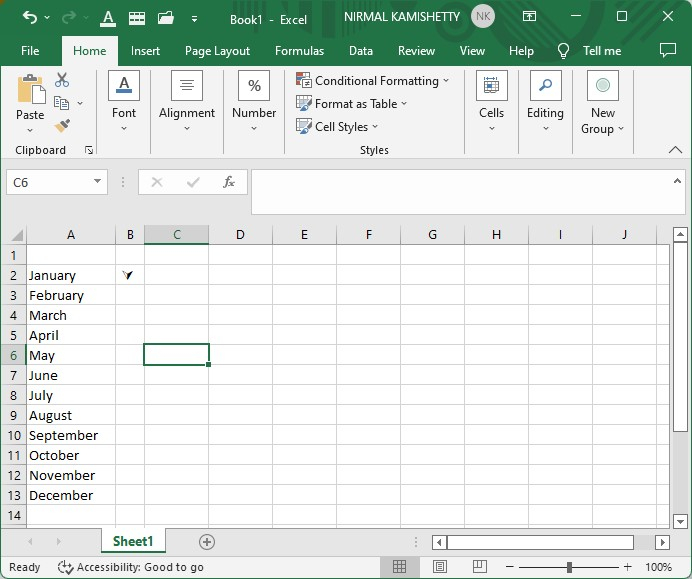
Task: Click the horizontal scrollbar left arrow
Action: pos(439,542)
